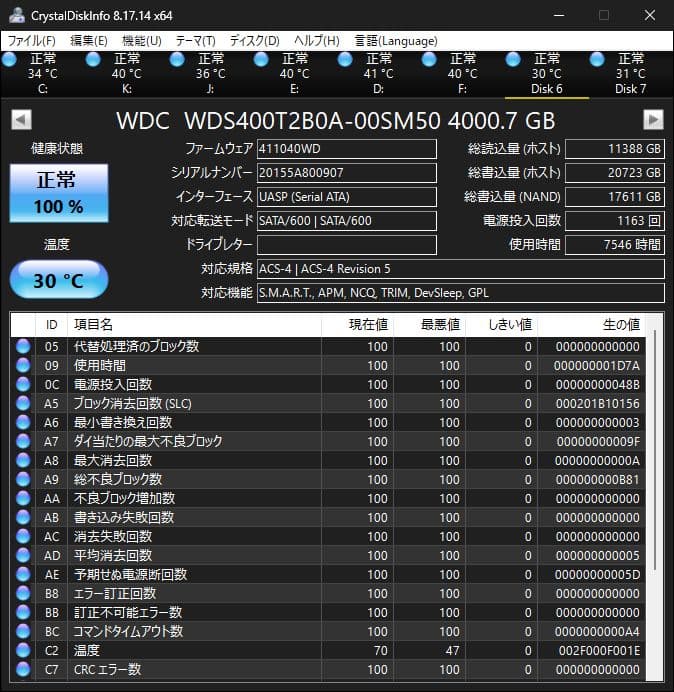The width and height of the screenshot is (674, 692).
Task: Click the 項目名 column header
Action: [x=194, y=325]
